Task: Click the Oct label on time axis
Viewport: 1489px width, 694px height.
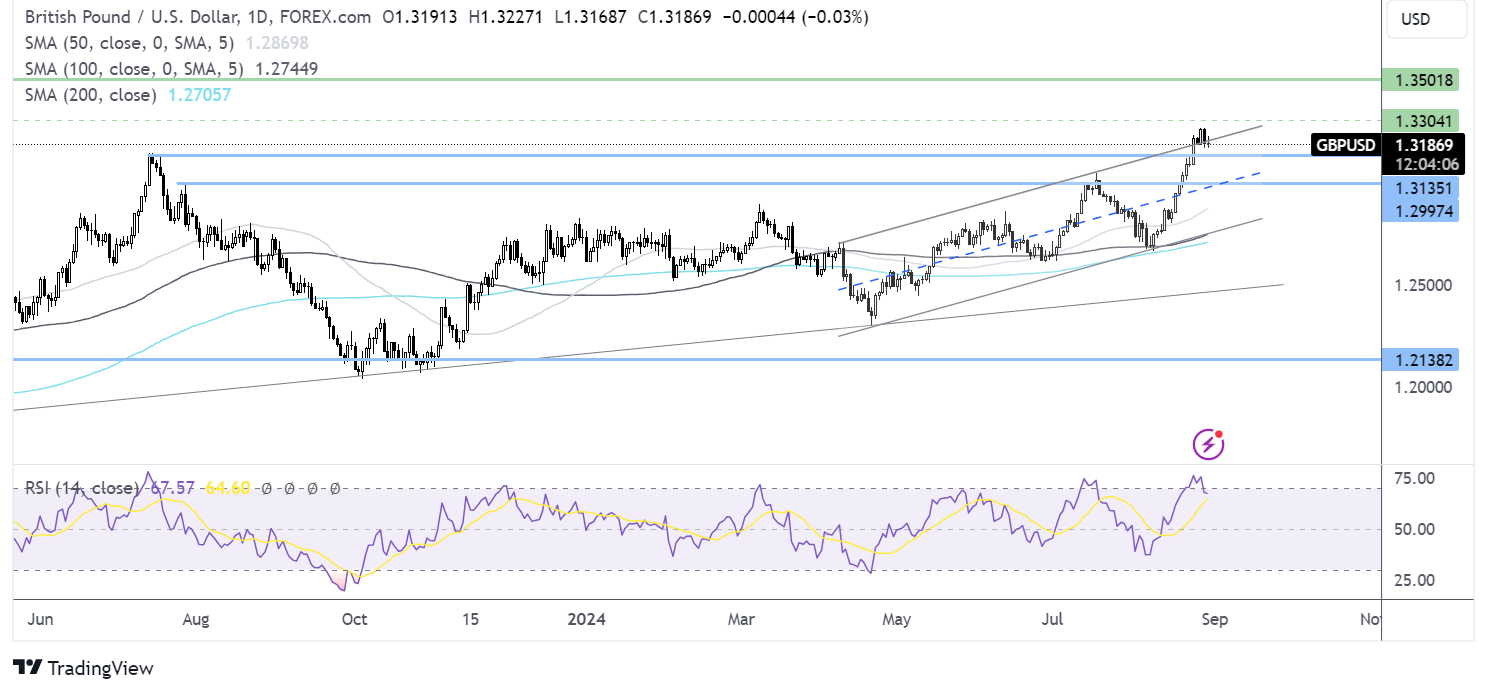Action: (354, 620)
